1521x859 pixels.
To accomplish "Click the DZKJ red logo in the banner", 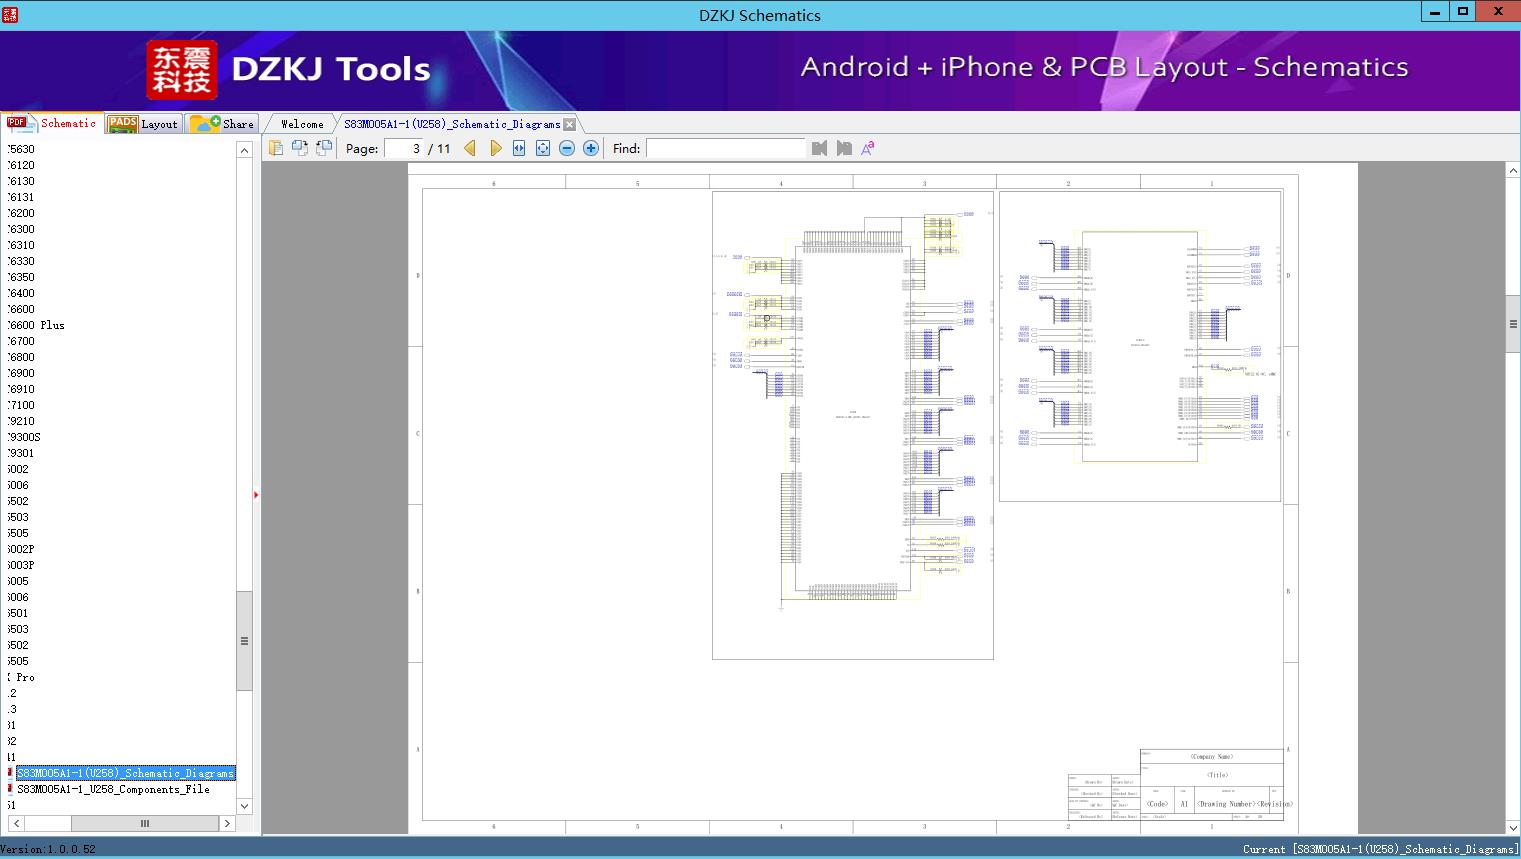I will pos(182,70).
